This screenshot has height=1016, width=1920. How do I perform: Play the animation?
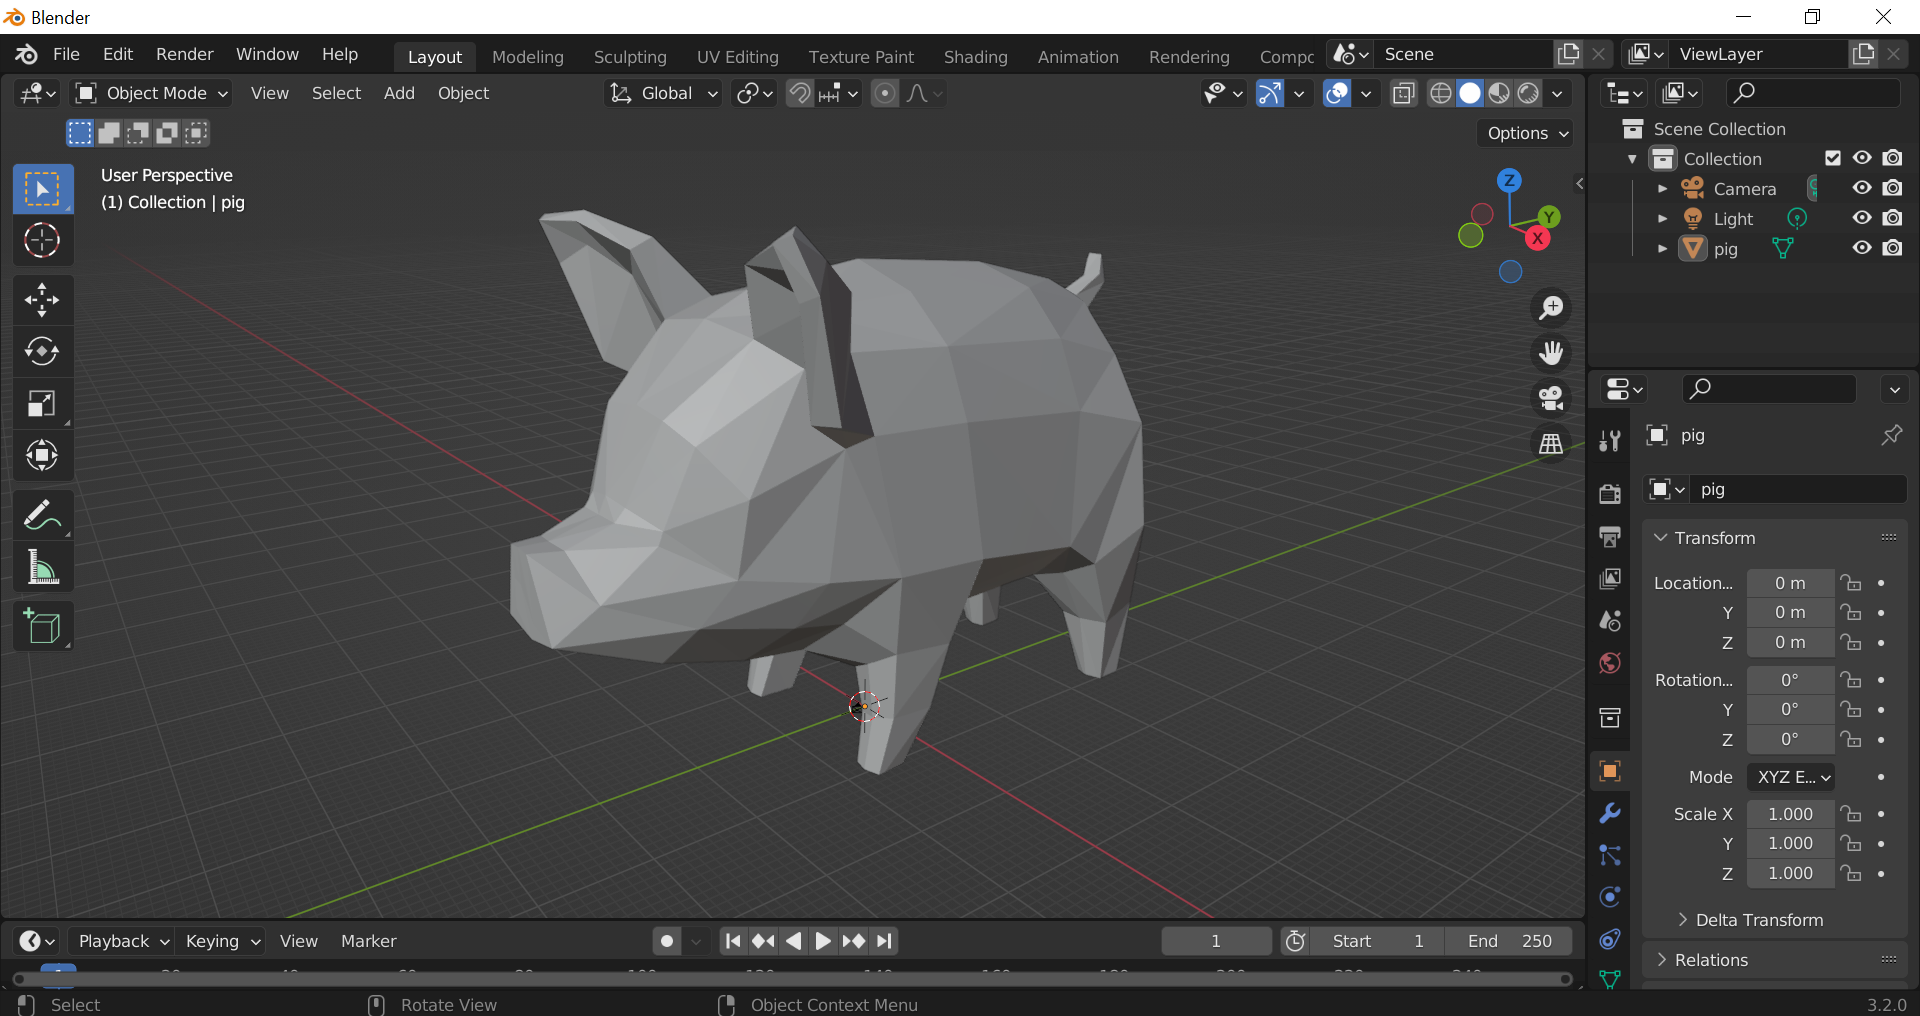(x=822, y=940)
